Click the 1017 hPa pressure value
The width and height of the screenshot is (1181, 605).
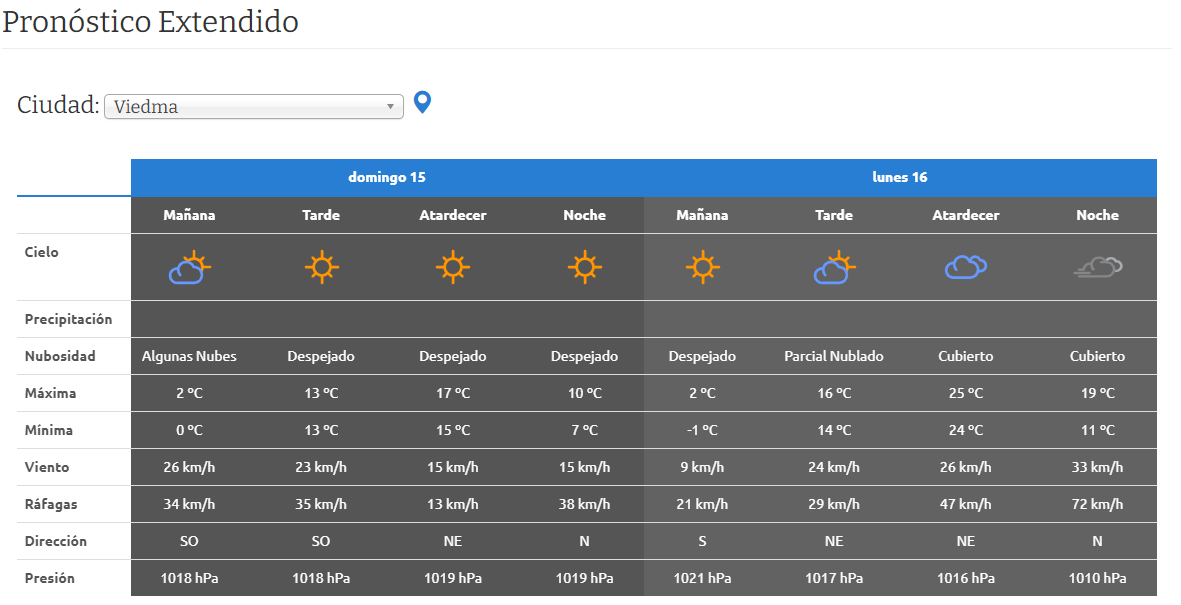coord(834,578)
